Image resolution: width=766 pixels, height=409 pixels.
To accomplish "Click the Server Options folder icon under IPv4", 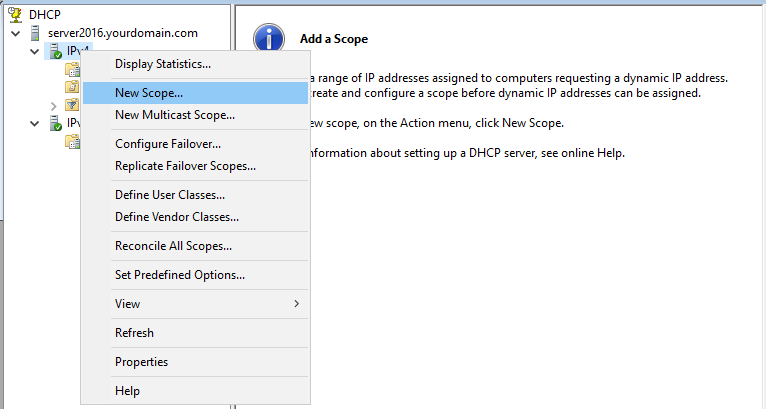I will 72,69.
